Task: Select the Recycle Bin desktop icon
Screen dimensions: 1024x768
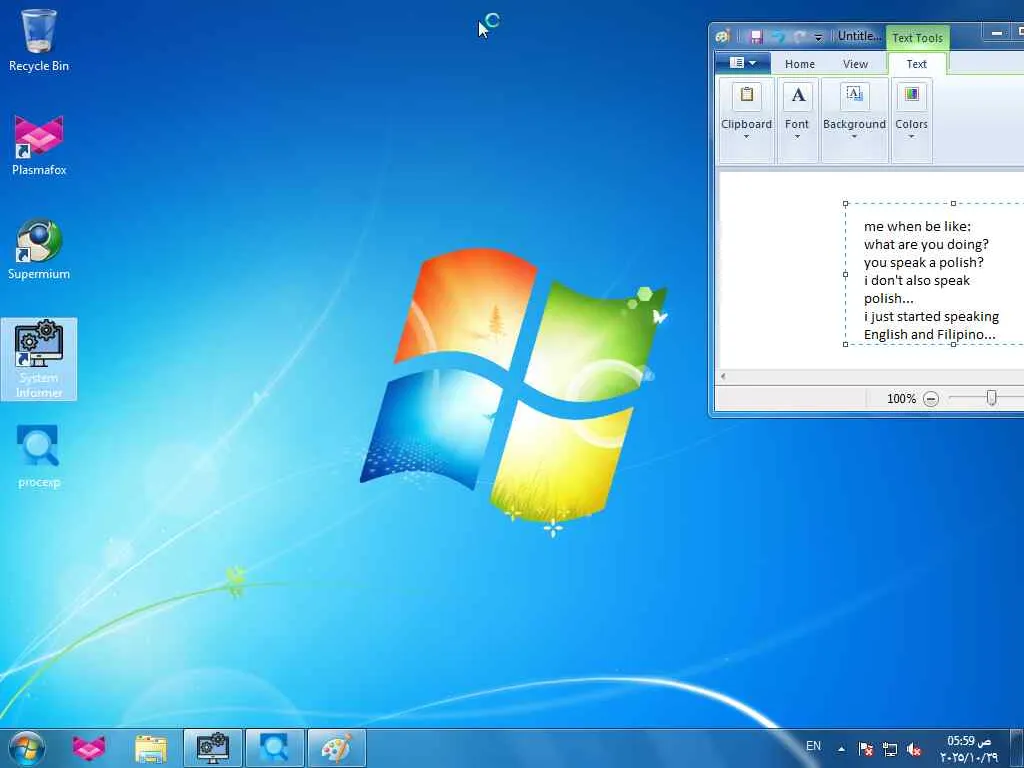Action: coord(39,40)
